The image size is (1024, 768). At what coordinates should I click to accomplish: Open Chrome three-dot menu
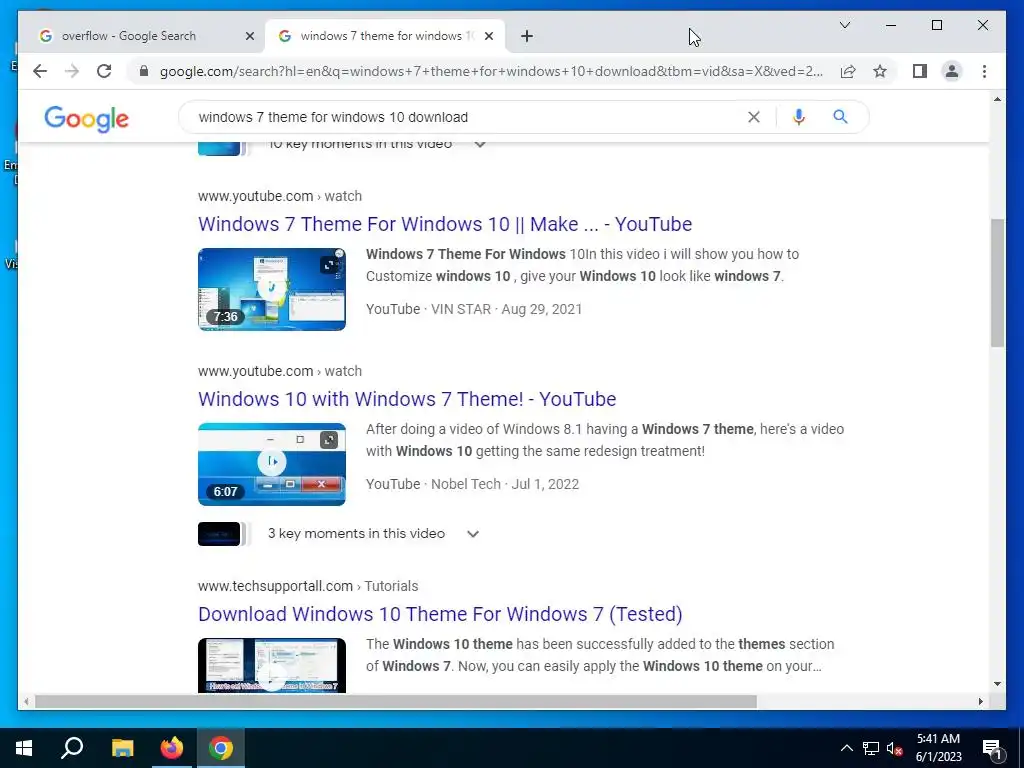pos(984,71)
